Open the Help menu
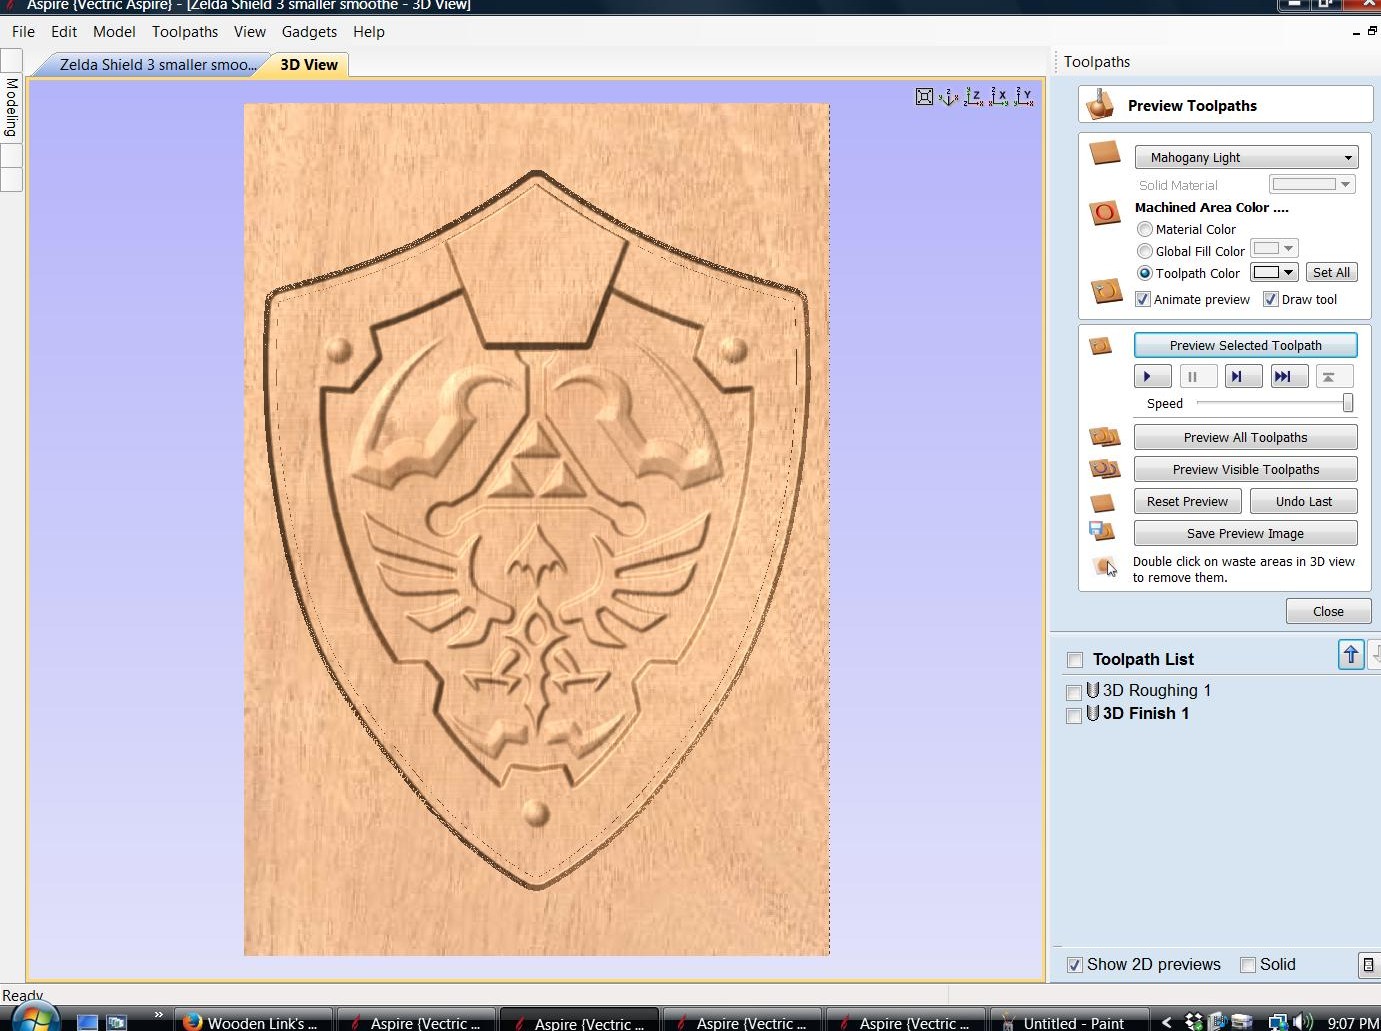 369,32
